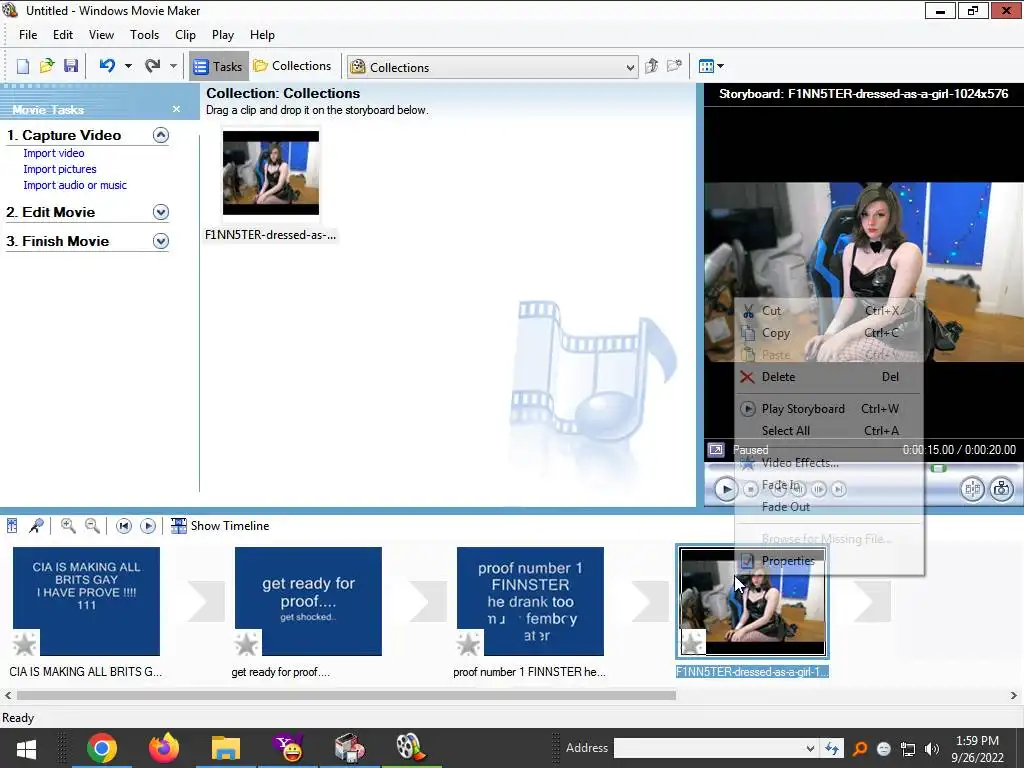Redo the last undone action
The height and width of the screenshot is (768, 1024).
153,66
